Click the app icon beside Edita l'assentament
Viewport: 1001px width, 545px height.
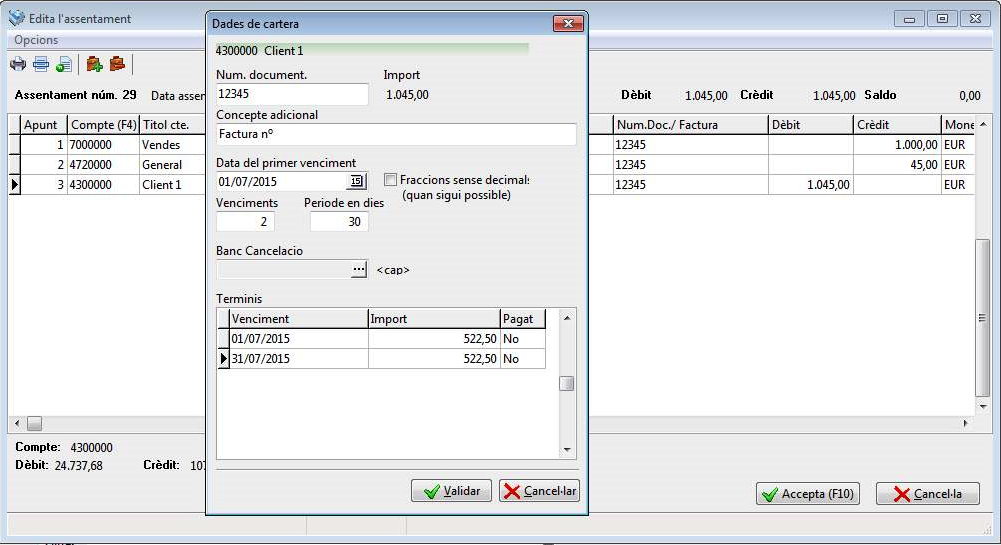17,18
